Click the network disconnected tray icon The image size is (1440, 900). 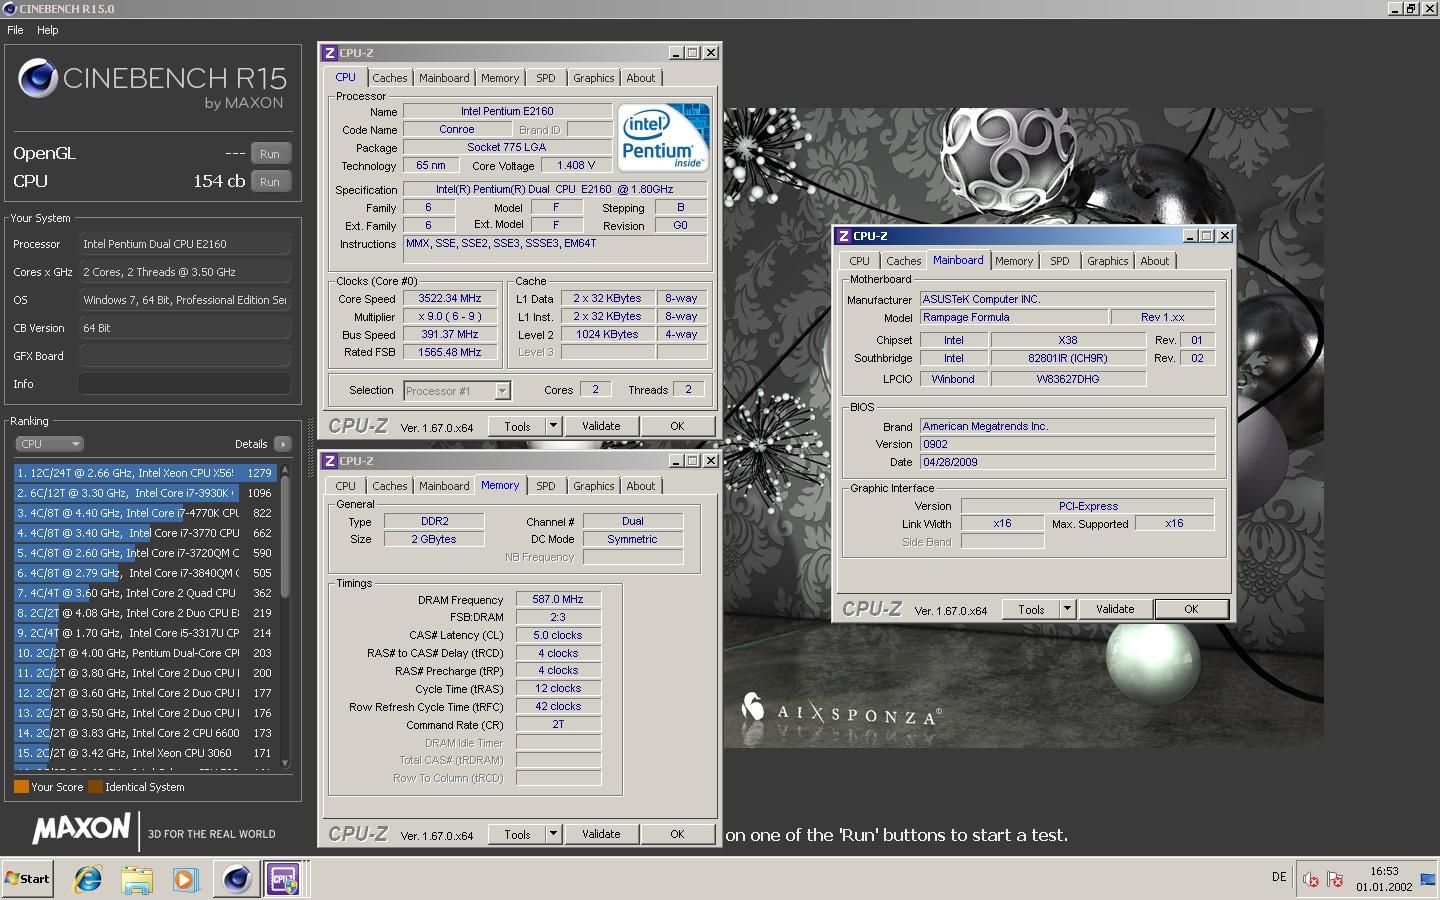click(x=1335, y=879)
